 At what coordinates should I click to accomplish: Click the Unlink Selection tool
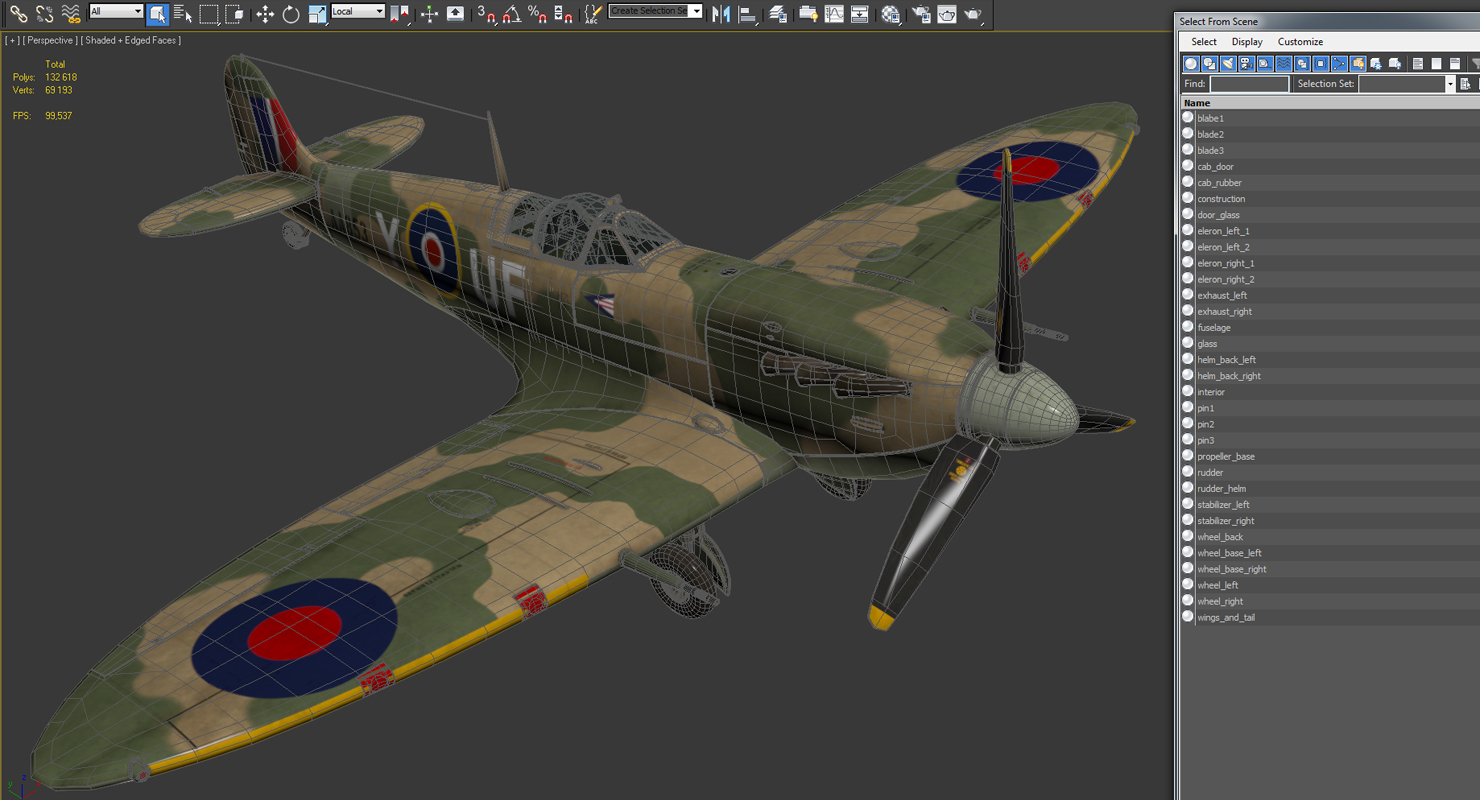click(x=45, y=14)
